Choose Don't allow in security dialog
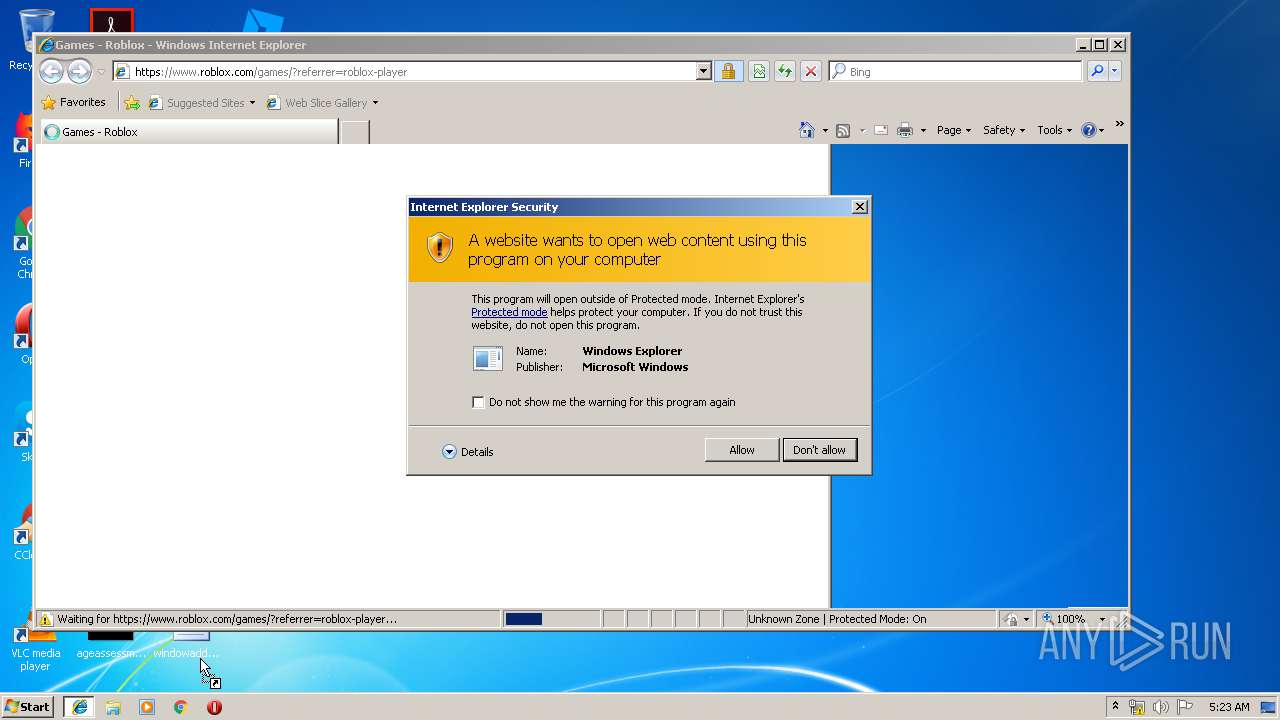The image size is (1280, 720). (819, 450)
